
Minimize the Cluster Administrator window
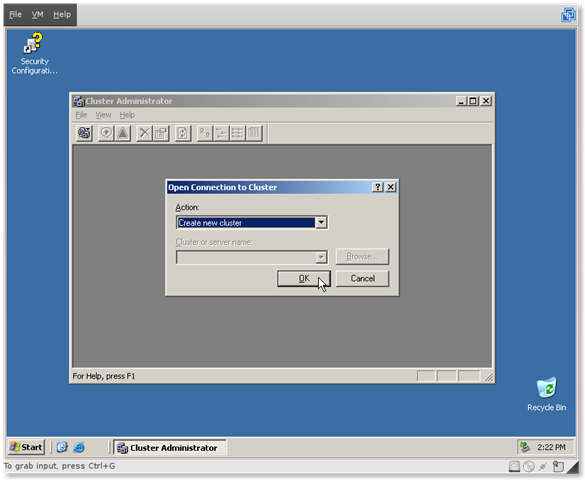click(x=461, y=101)
